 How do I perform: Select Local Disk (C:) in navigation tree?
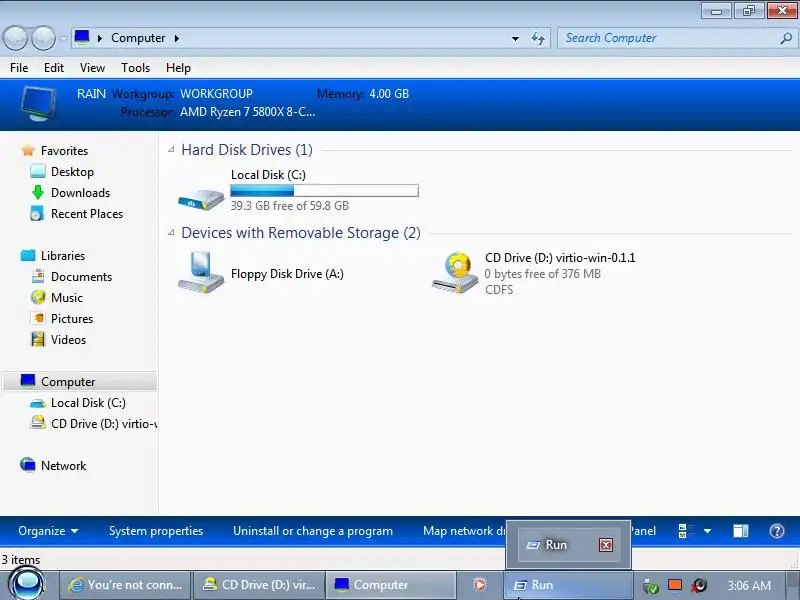88,403
